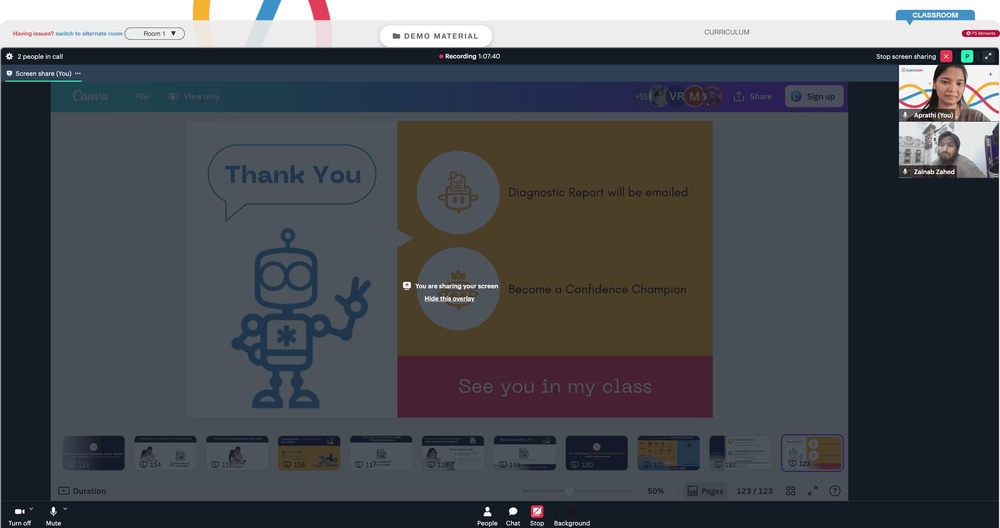Click Hide this overlay link

[450, 298]
